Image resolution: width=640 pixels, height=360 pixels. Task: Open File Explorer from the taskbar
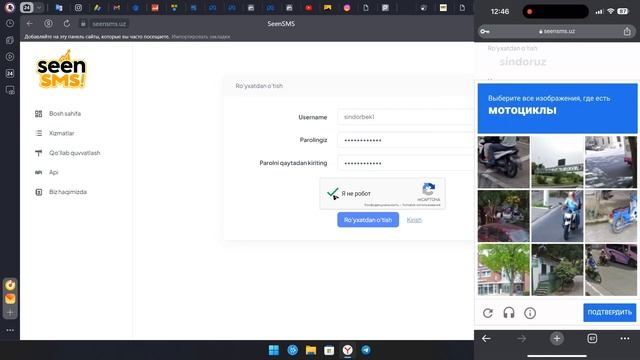click(311, 350)
